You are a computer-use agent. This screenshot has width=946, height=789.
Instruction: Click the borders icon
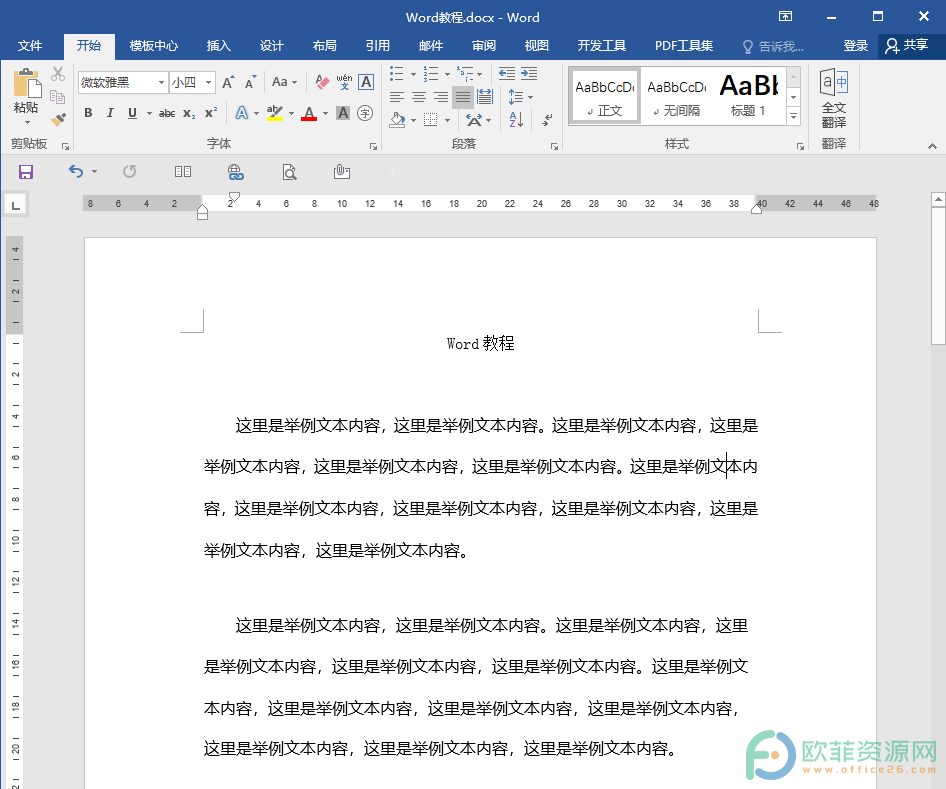click(430, 119)
